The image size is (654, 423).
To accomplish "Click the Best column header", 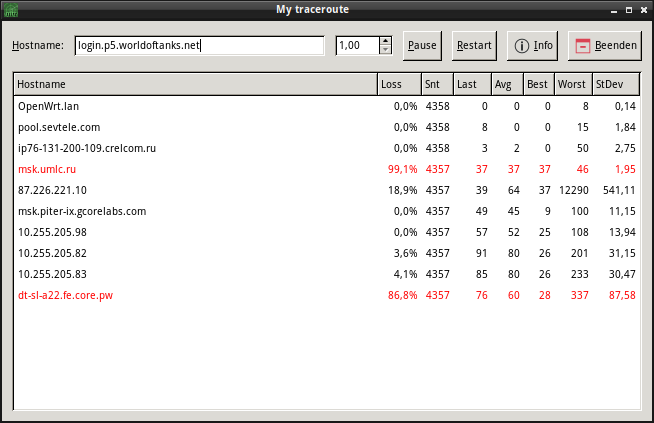I will tap(539, 84).
